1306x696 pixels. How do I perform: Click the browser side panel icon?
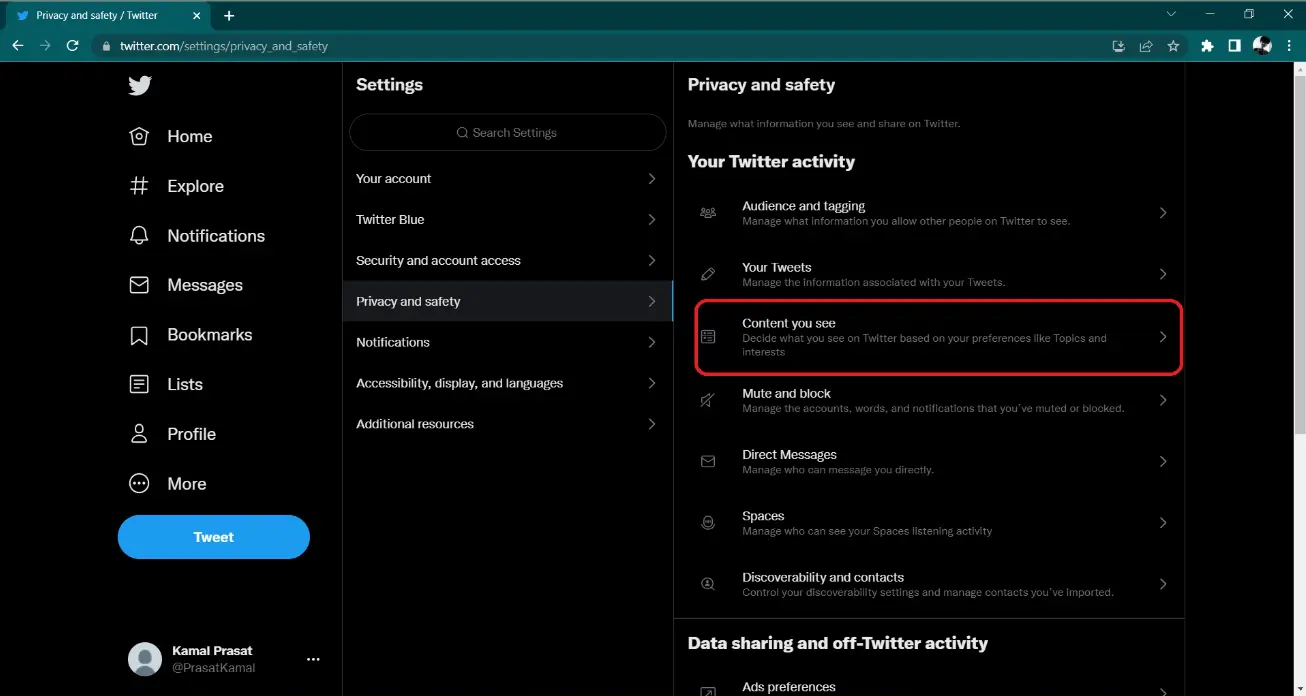pyautogui.click(x=1235, y=46)
